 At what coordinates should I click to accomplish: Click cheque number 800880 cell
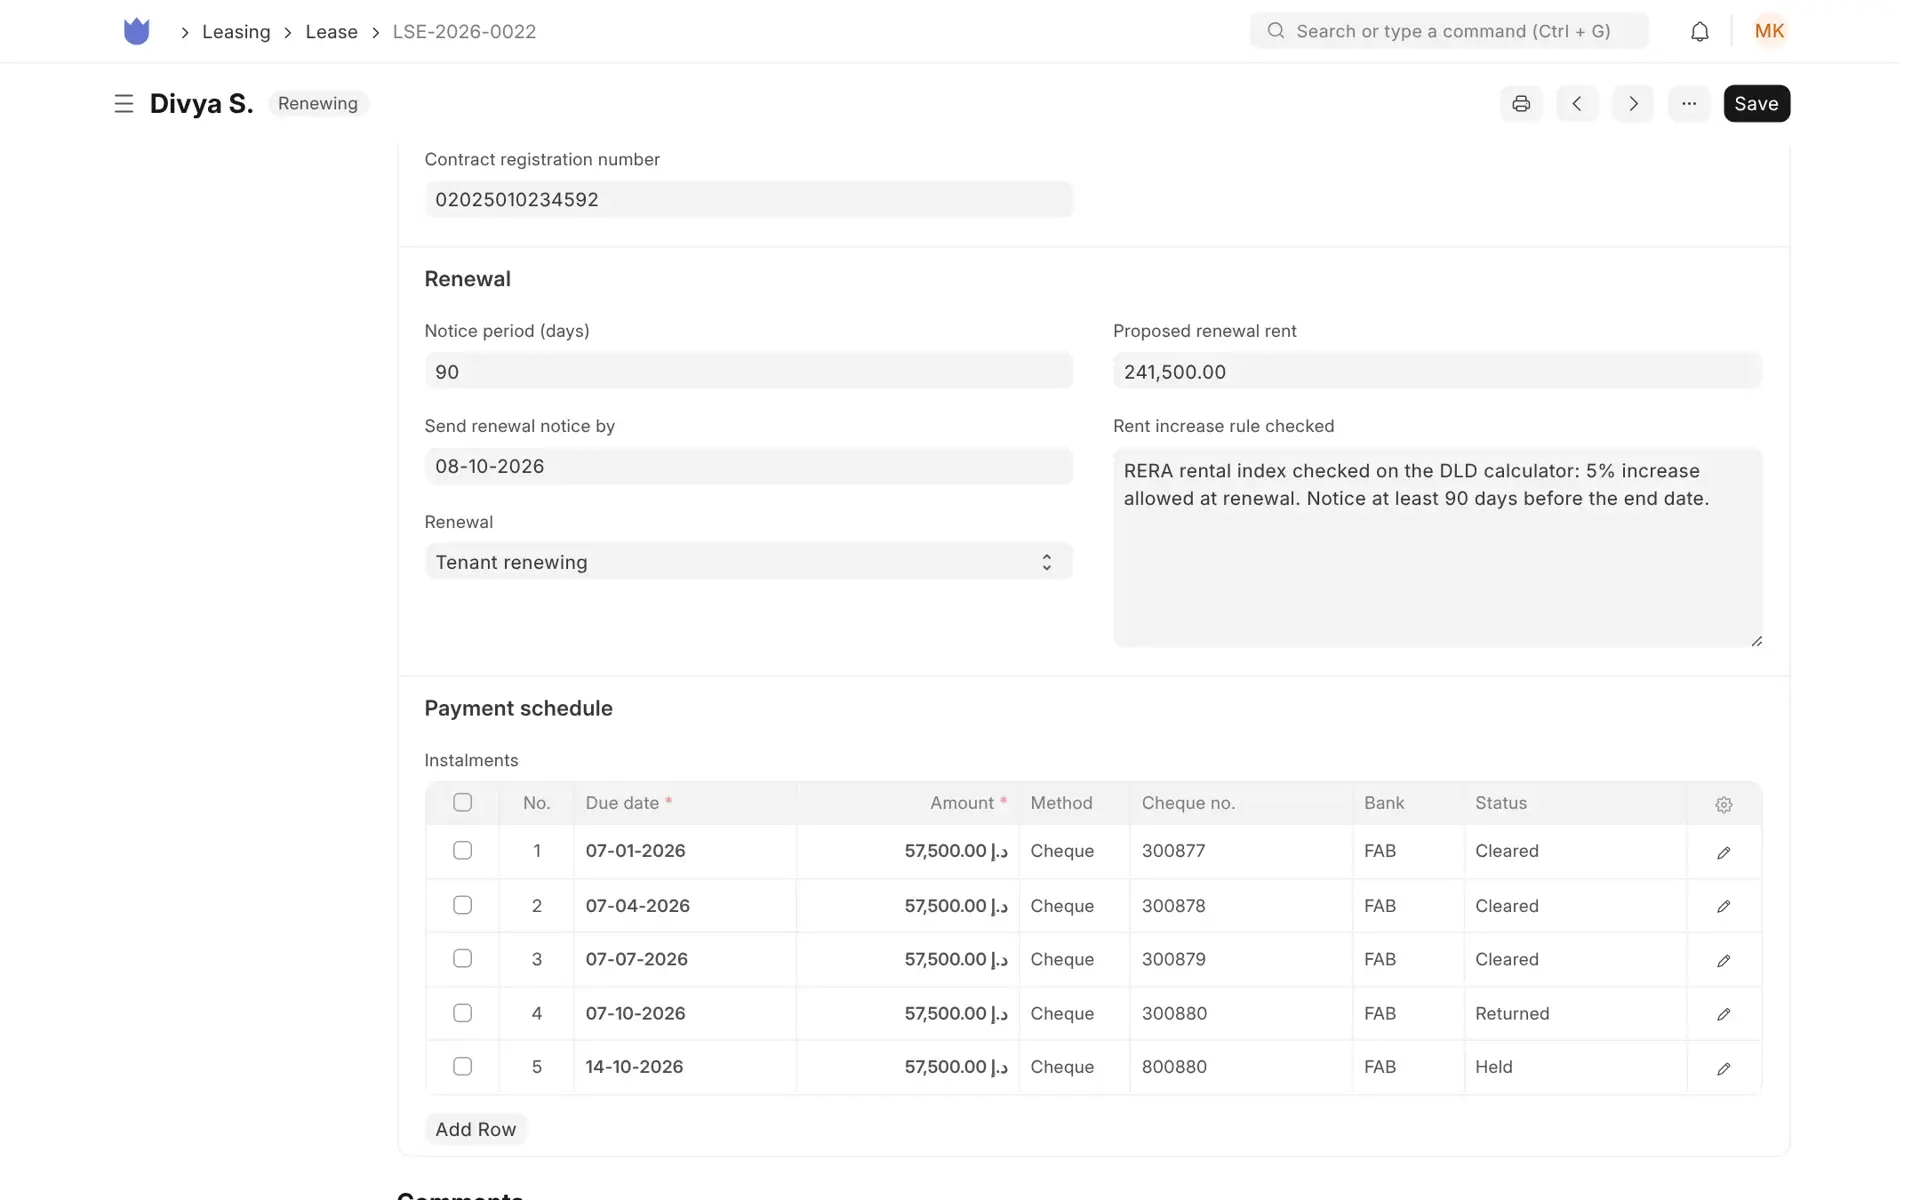click(1240, 1067)
